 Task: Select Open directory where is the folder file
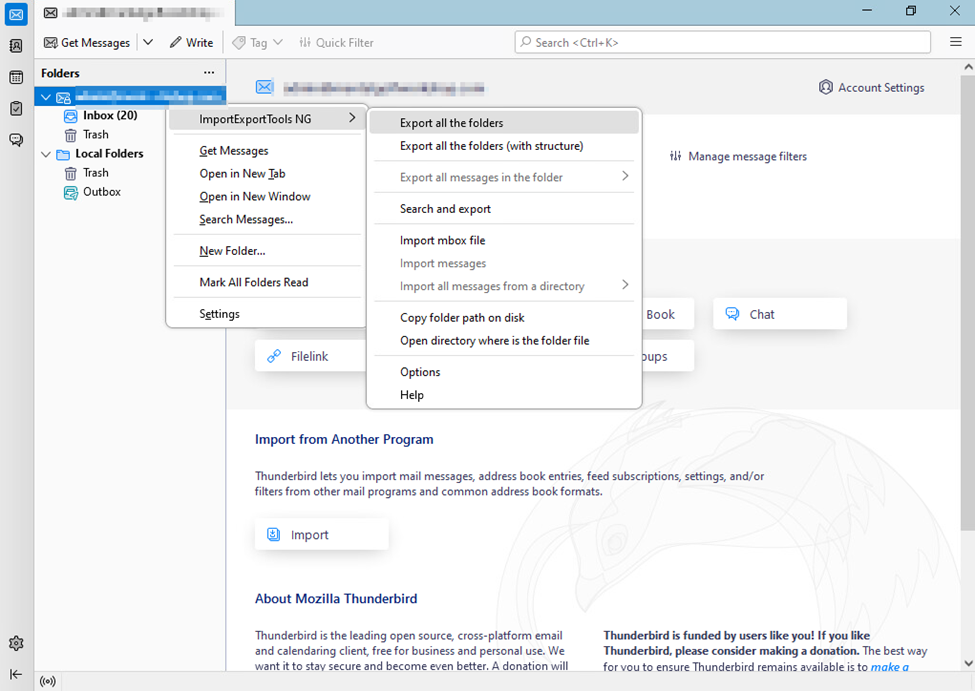point(504,341)
